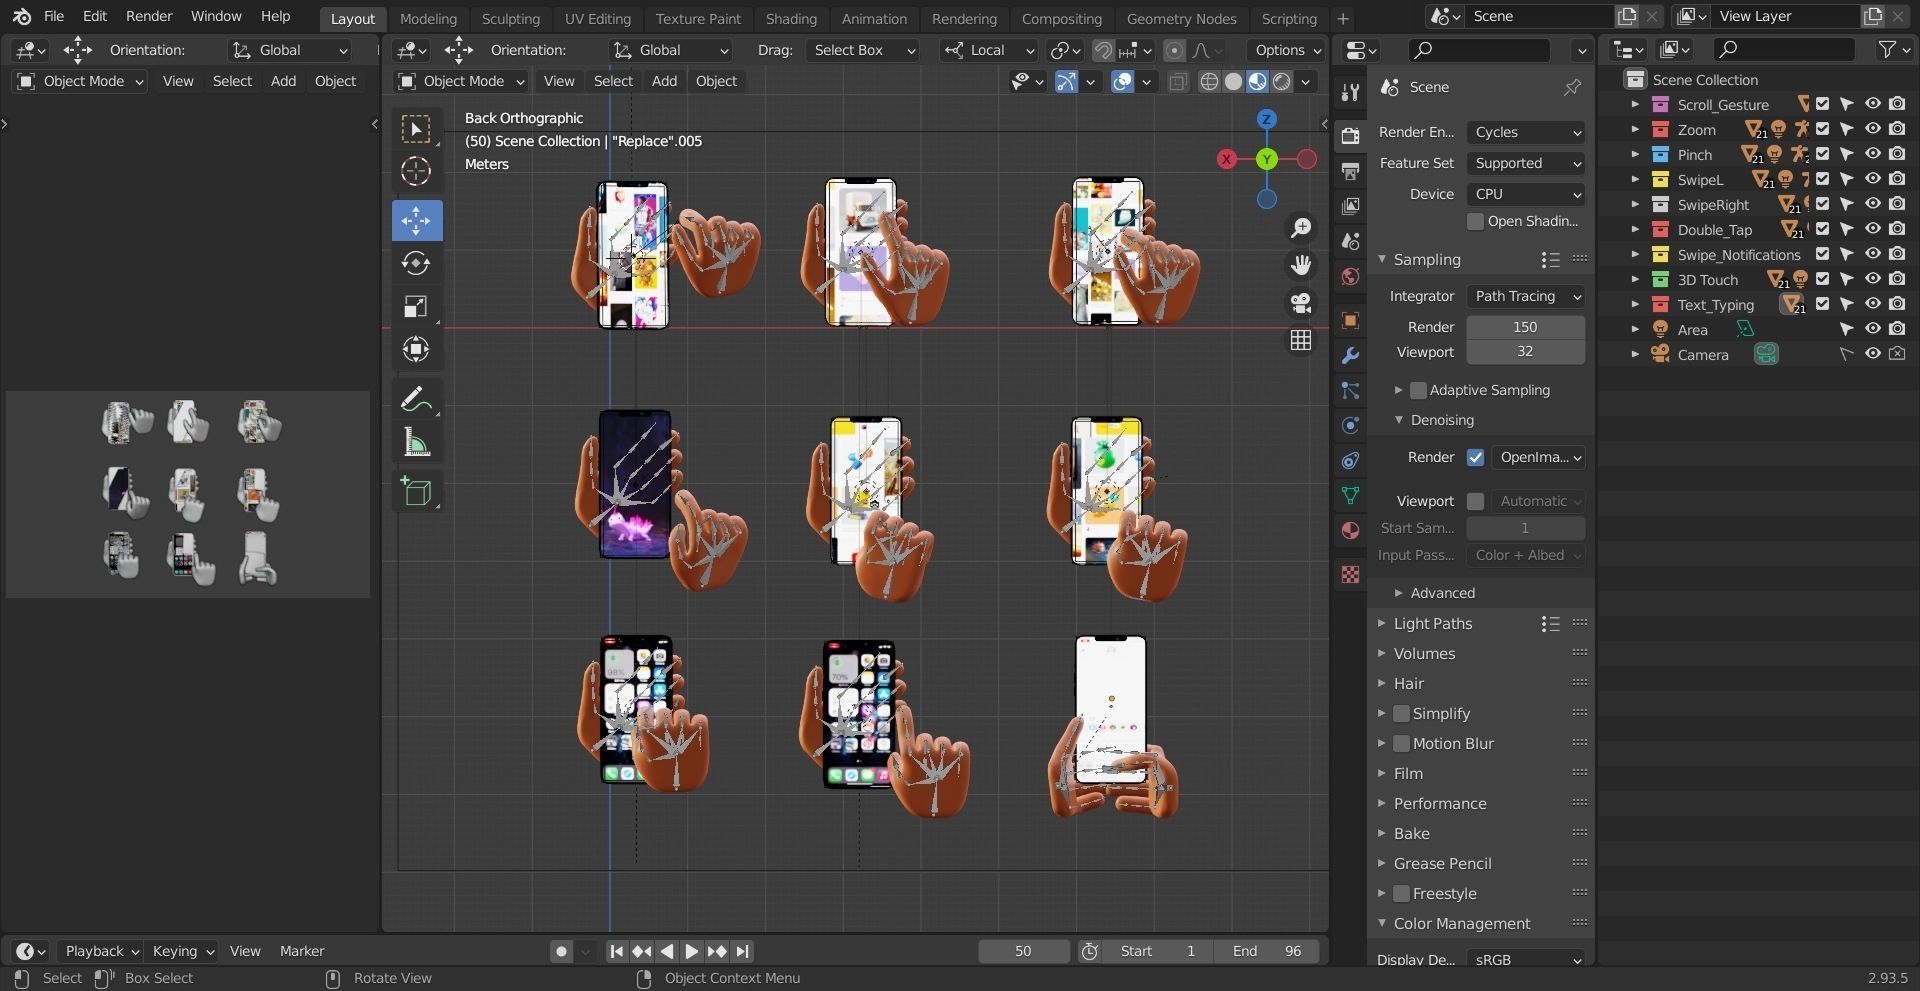Select the Measure tool

coord(416,442)
